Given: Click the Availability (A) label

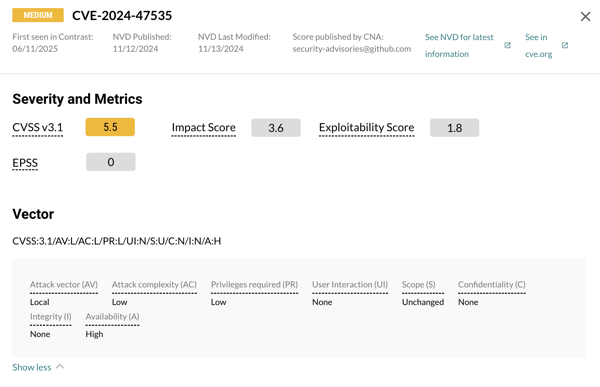Looking at the screenshot, I should point(112,317).
